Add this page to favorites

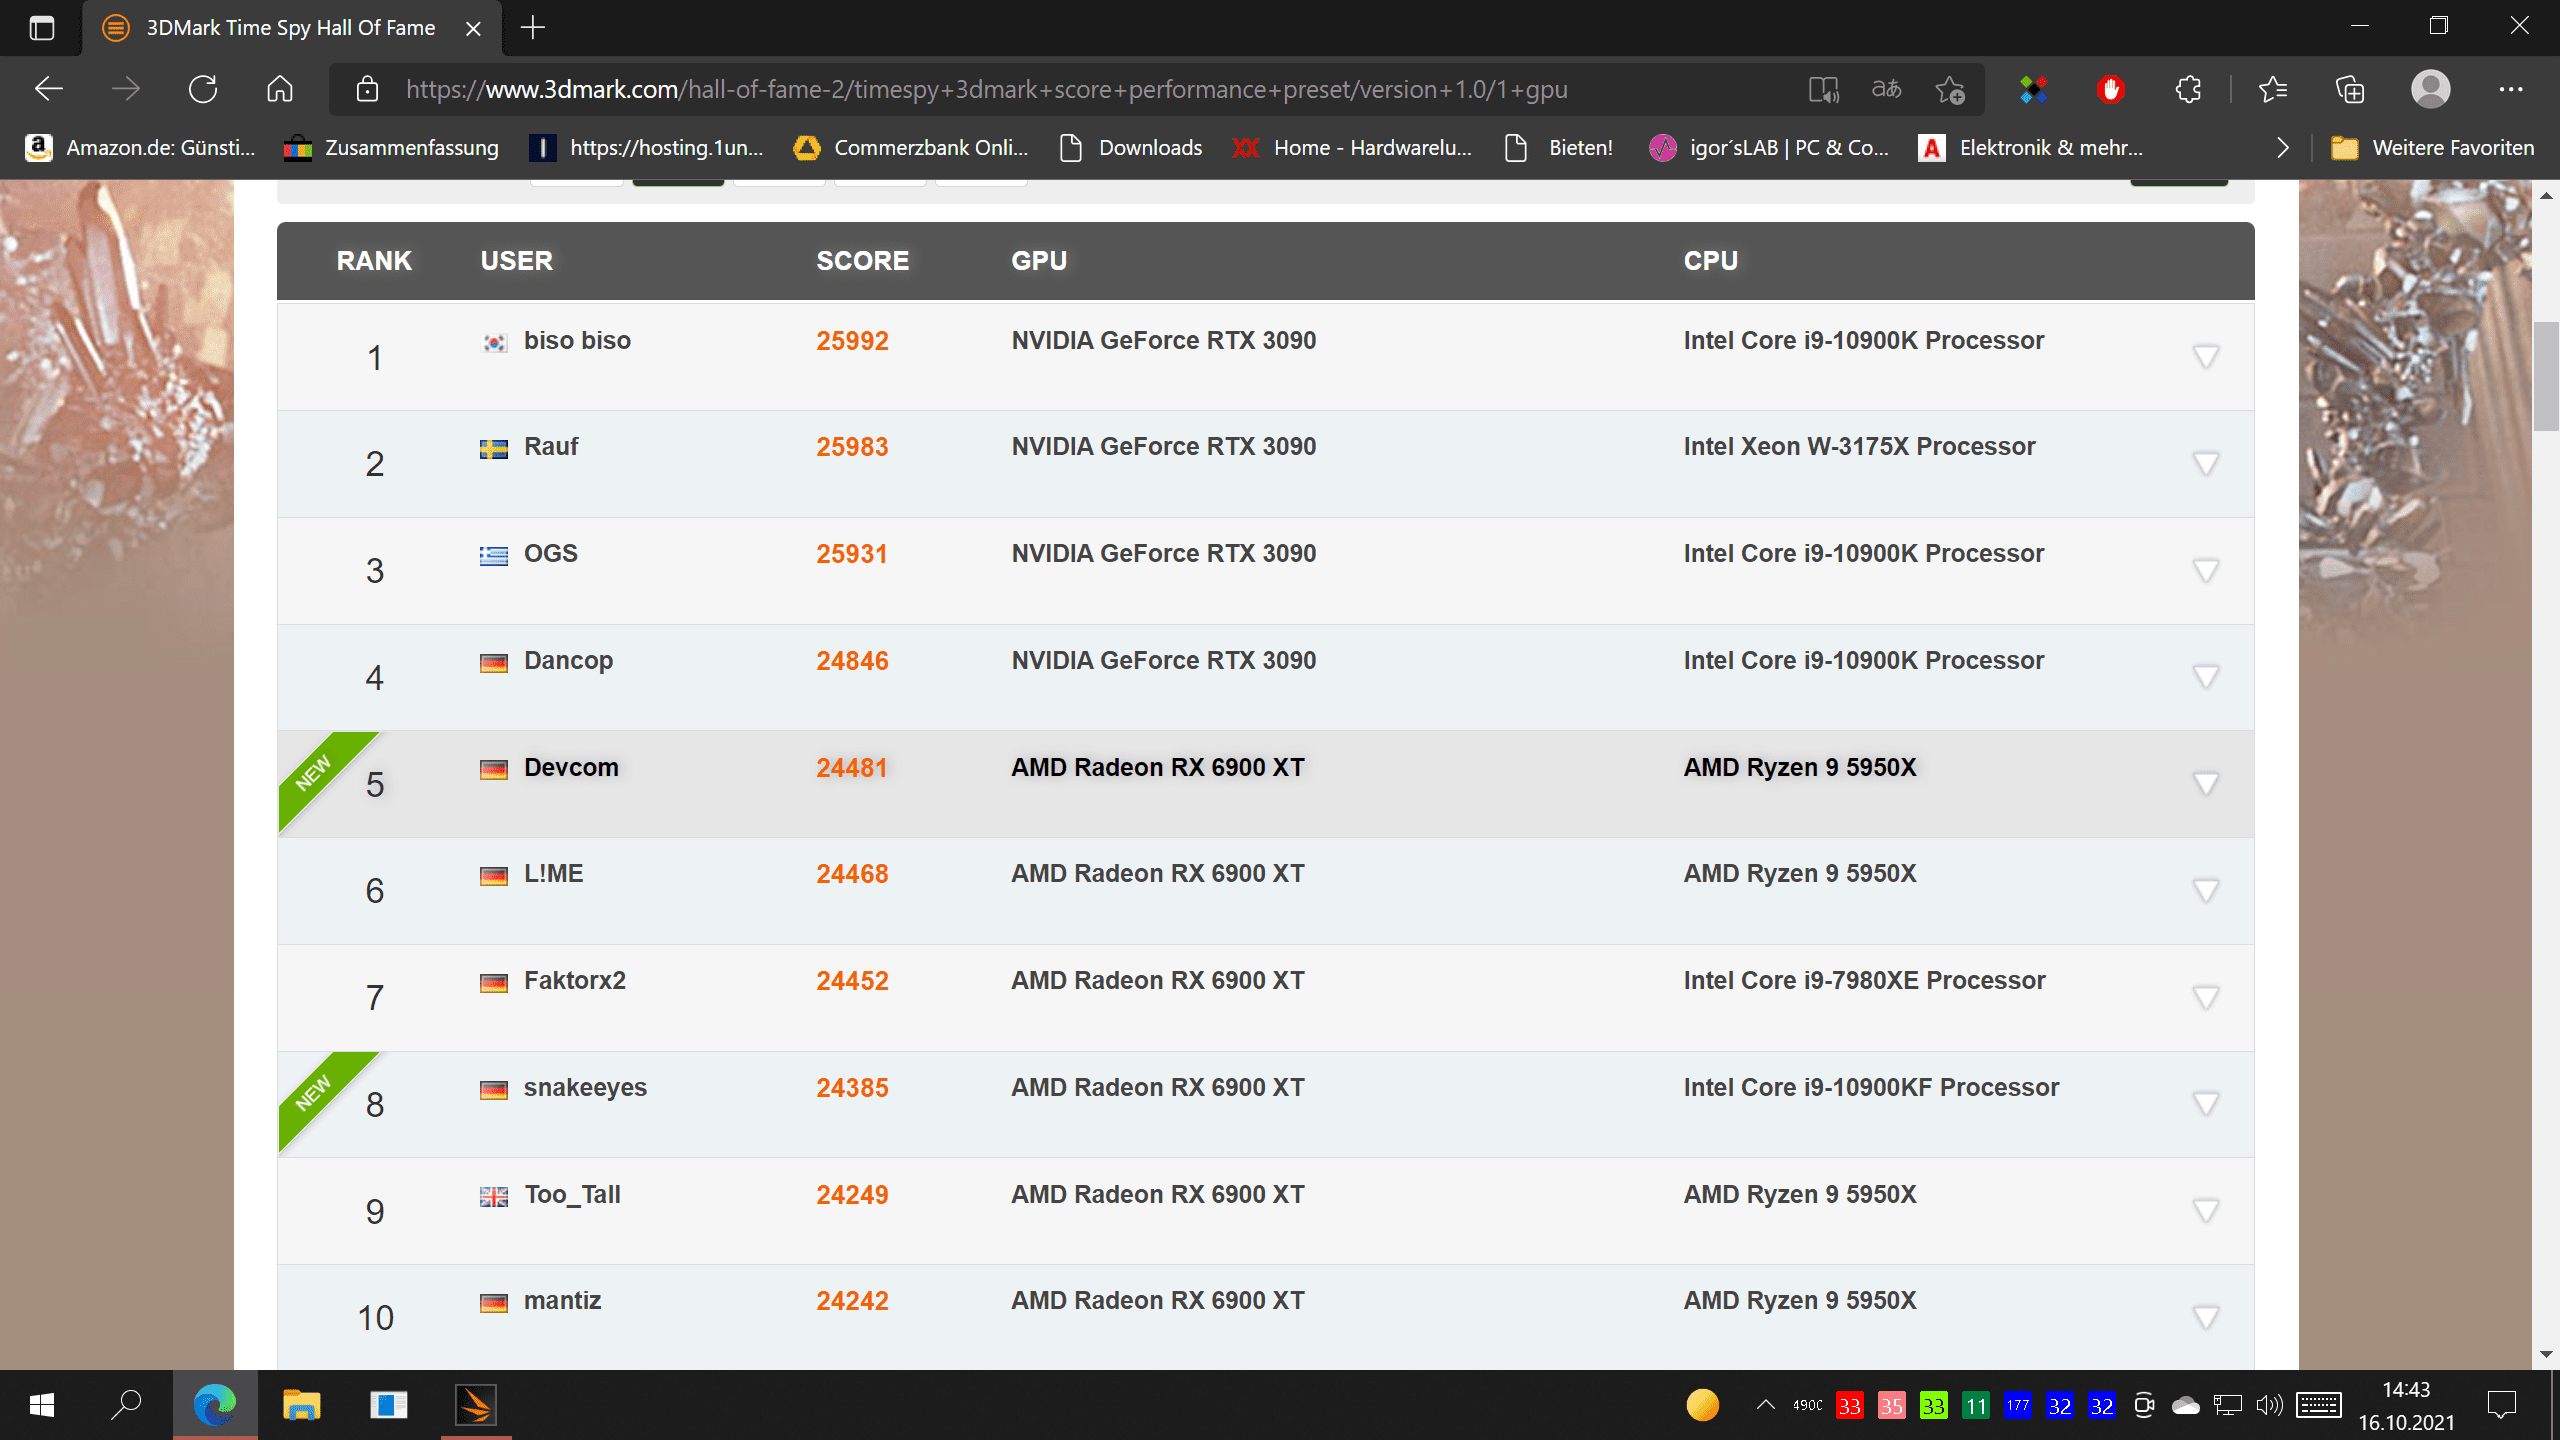click(x=1950, y=89)
